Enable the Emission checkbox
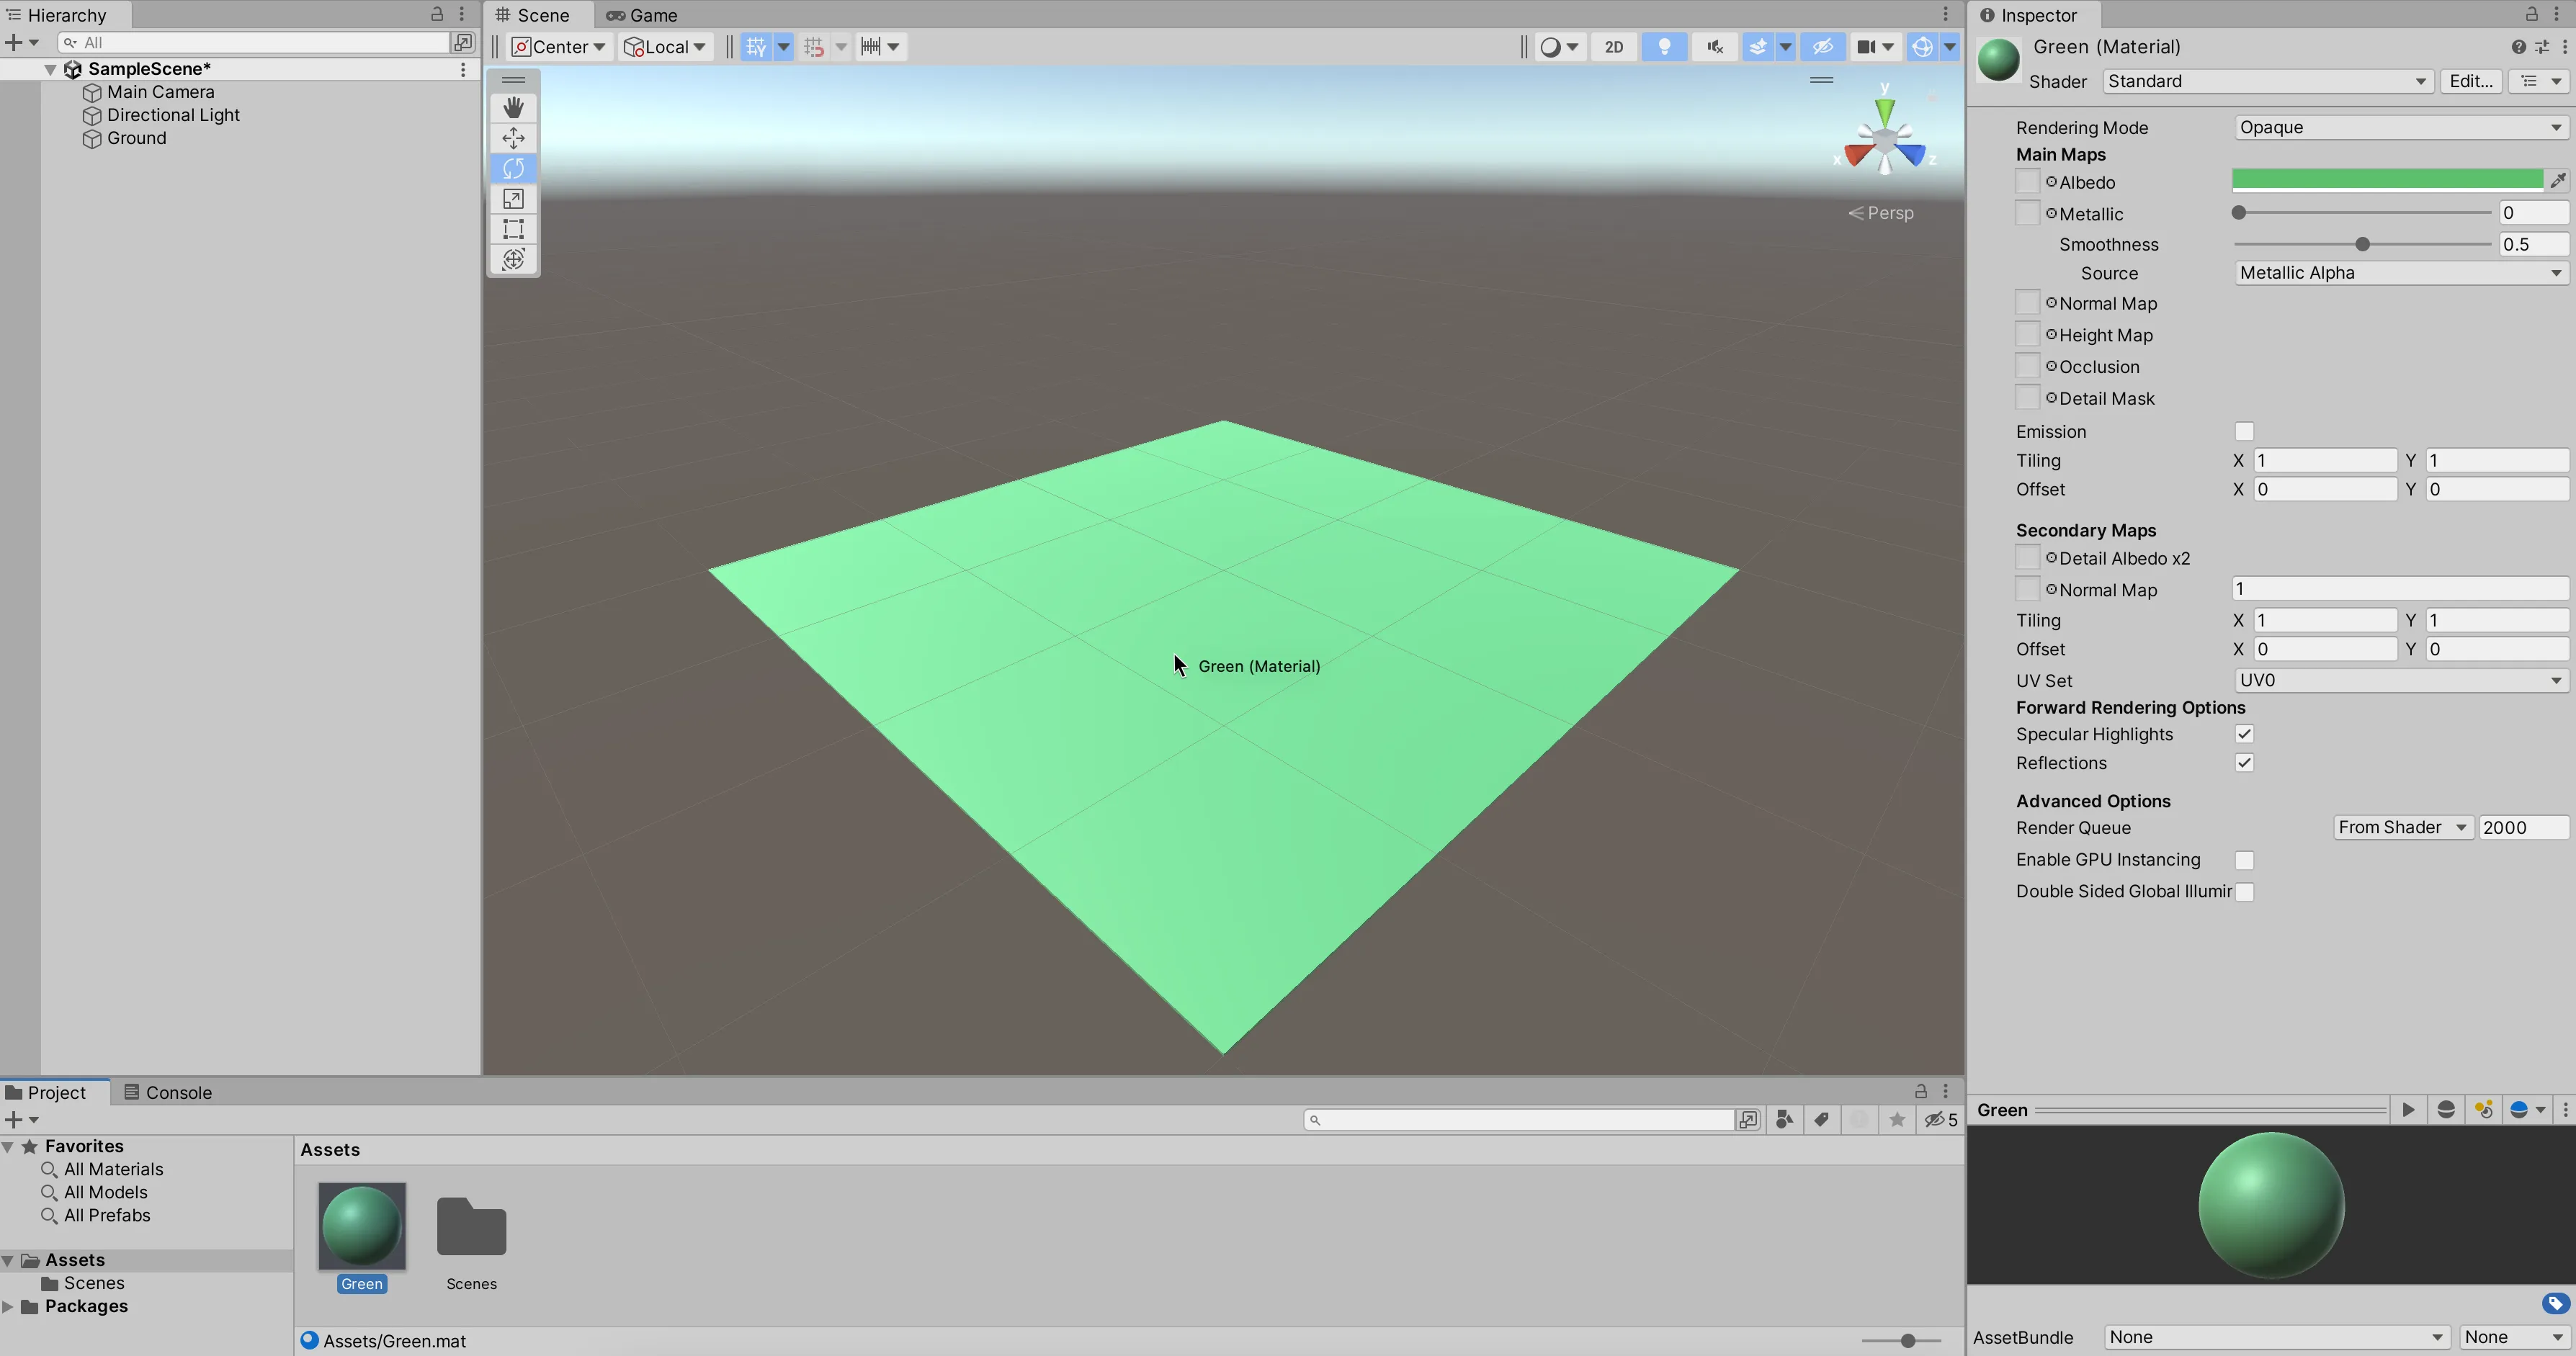The height and width of the screenshot is (1356, 2576). click(2244, 431)
